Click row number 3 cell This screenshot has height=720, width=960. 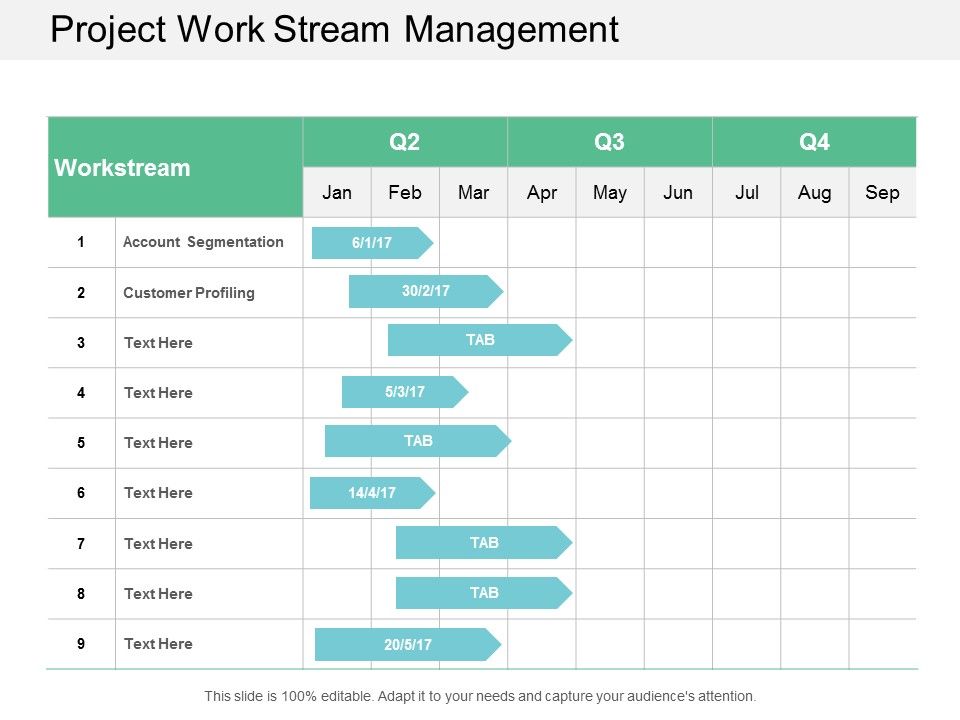click(x=81, y=343)
